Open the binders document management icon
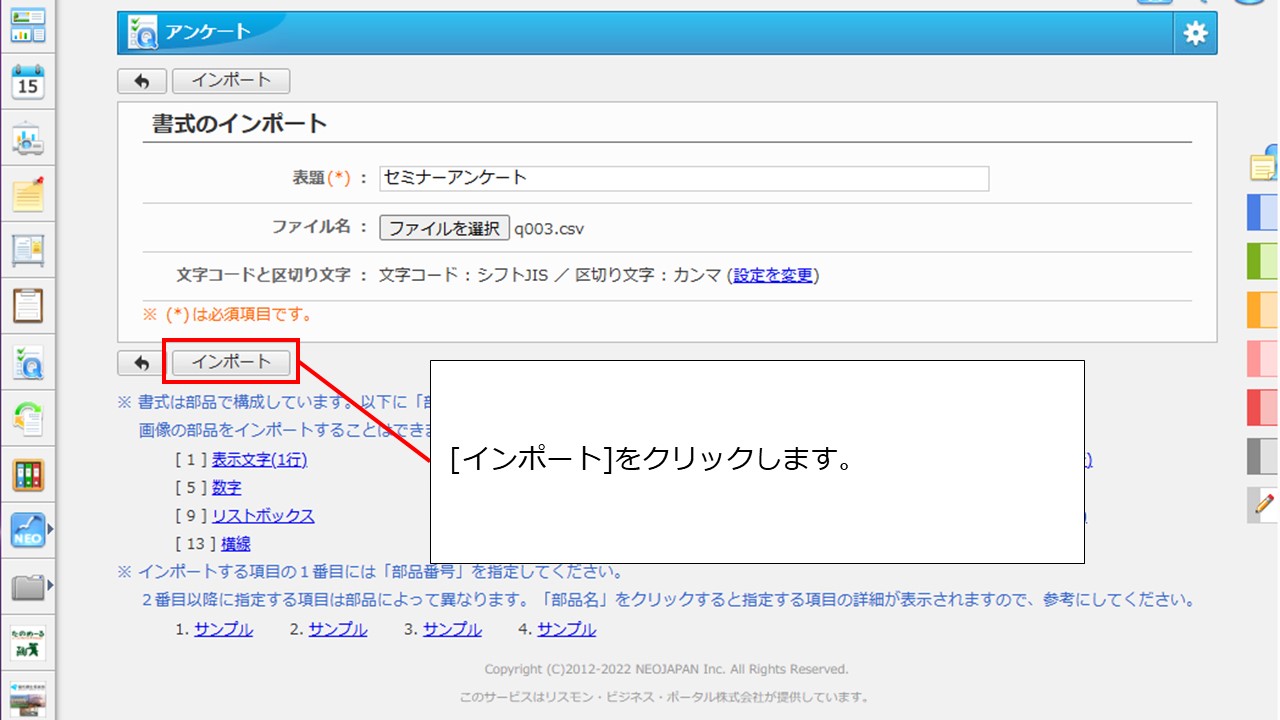 [28, 474]
